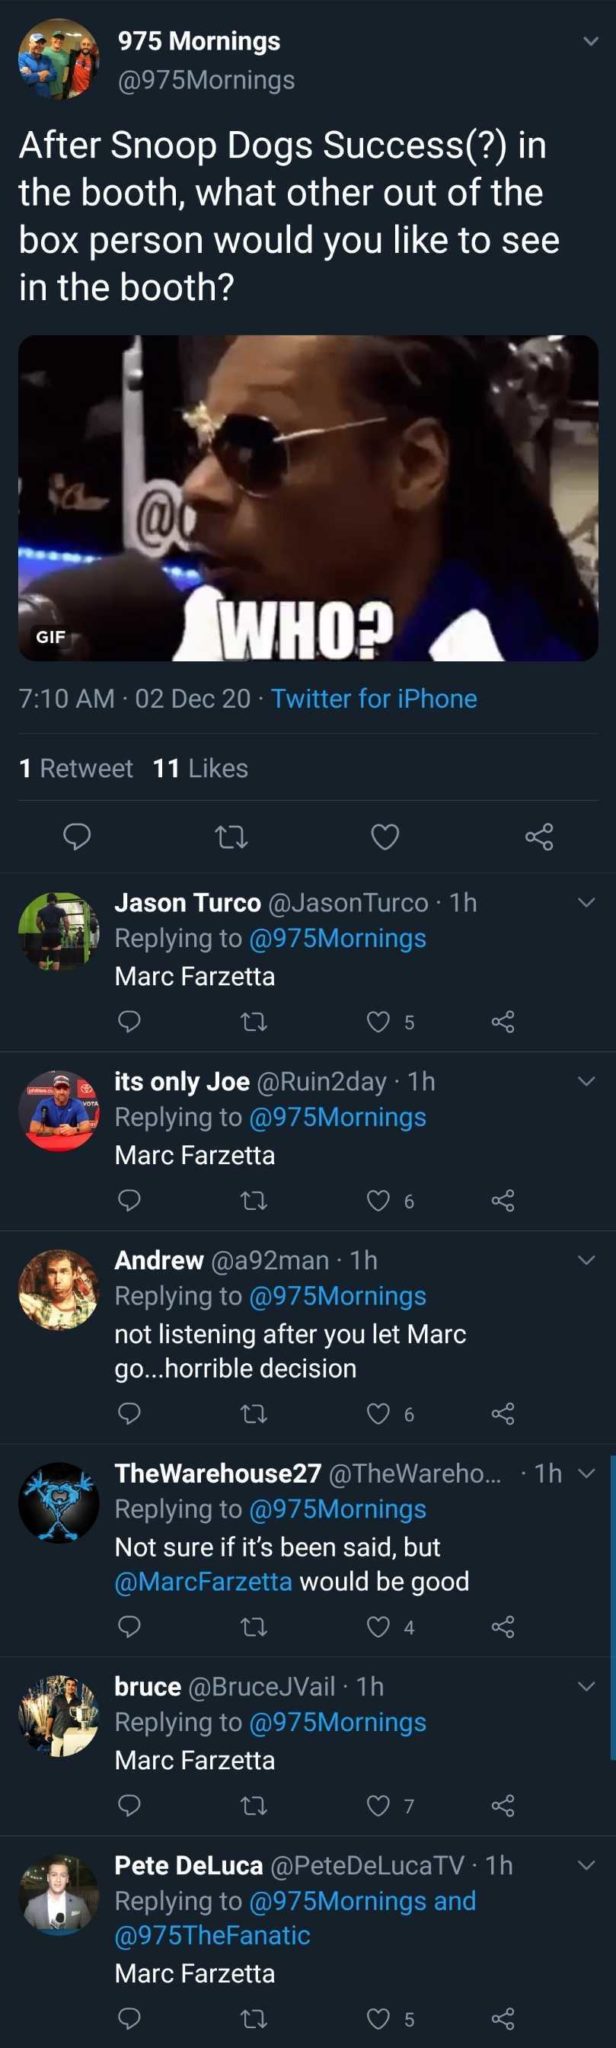The width and height of the screenshot is (616, 2048).
Task: Like Jason Turco's reply
Action: (378, 1021)
